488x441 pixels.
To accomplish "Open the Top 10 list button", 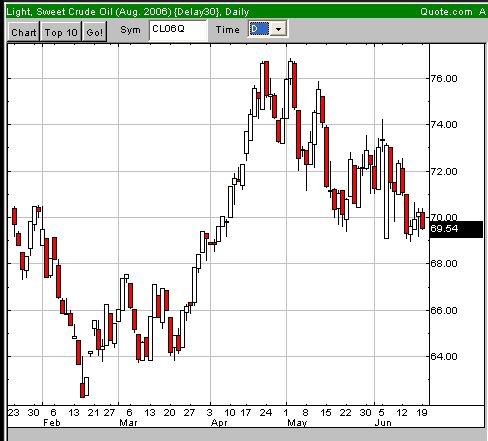I will [61, 32].
